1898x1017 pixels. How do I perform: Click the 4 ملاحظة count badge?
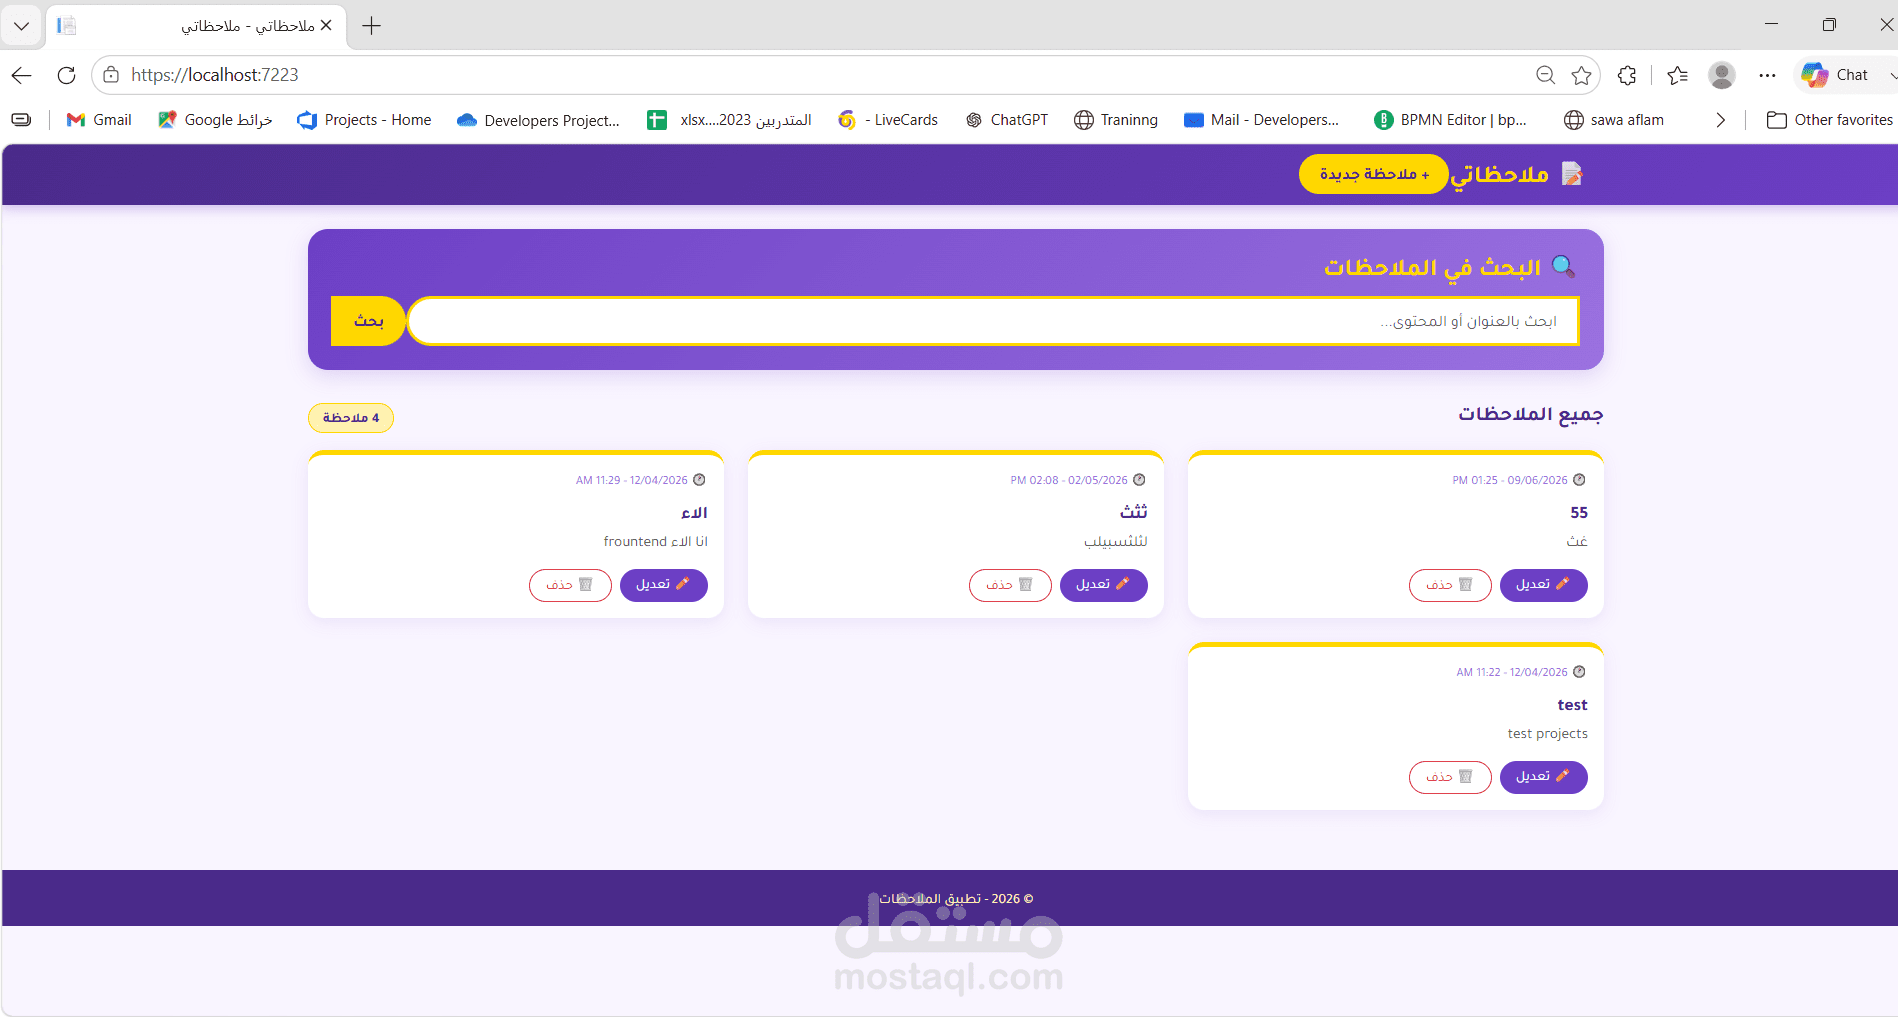pos(351,417)
